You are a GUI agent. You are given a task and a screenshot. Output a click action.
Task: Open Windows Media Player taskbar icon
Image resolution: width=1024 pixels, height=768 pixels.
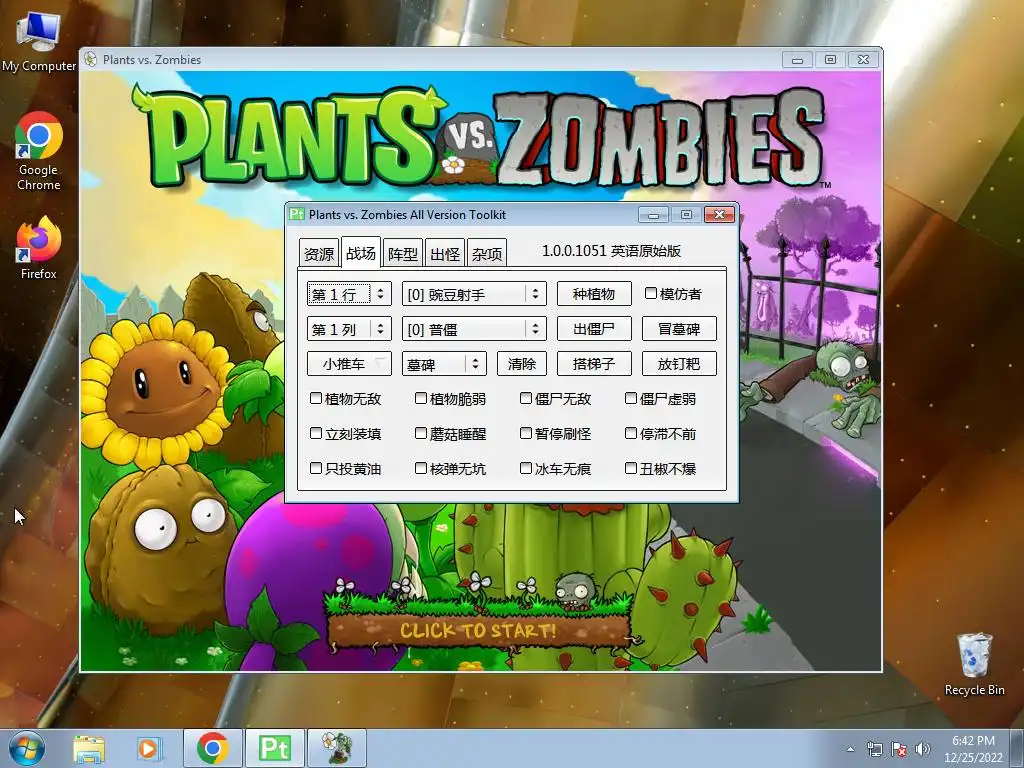coord(148,748)
